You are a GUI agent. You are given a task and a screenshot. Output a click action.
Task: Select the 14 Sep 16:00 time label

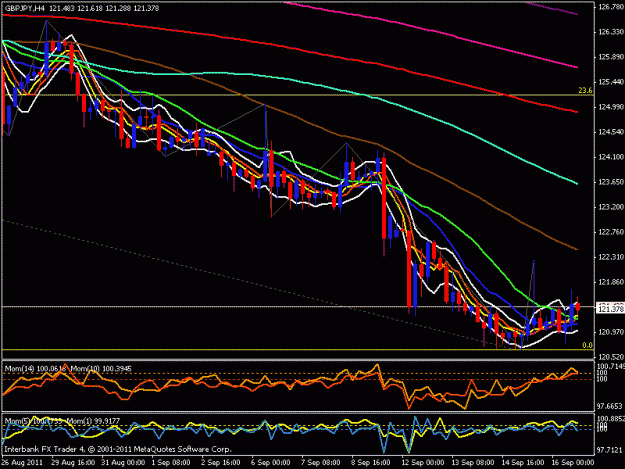522,462
